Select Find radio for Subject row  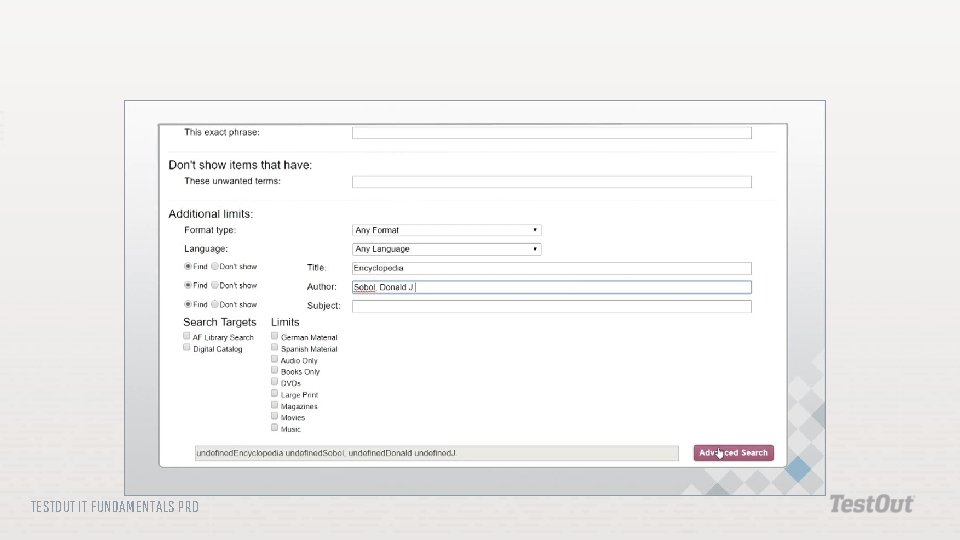pyautogui.click(x=188, y=304)
